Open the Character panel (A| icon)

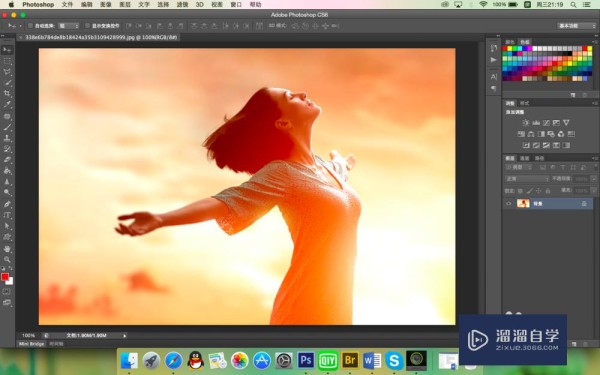pos(494,77)
